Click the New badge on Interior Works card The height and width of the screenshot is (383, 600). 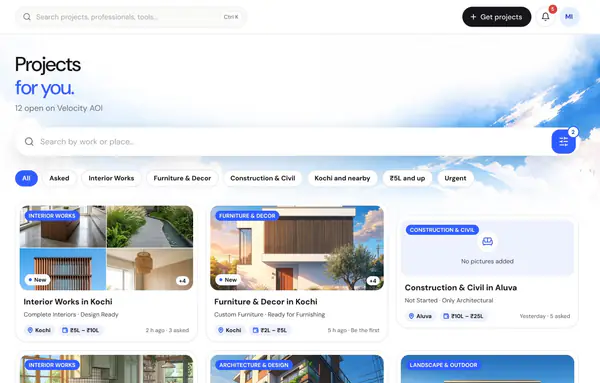(x=38, y=280)
